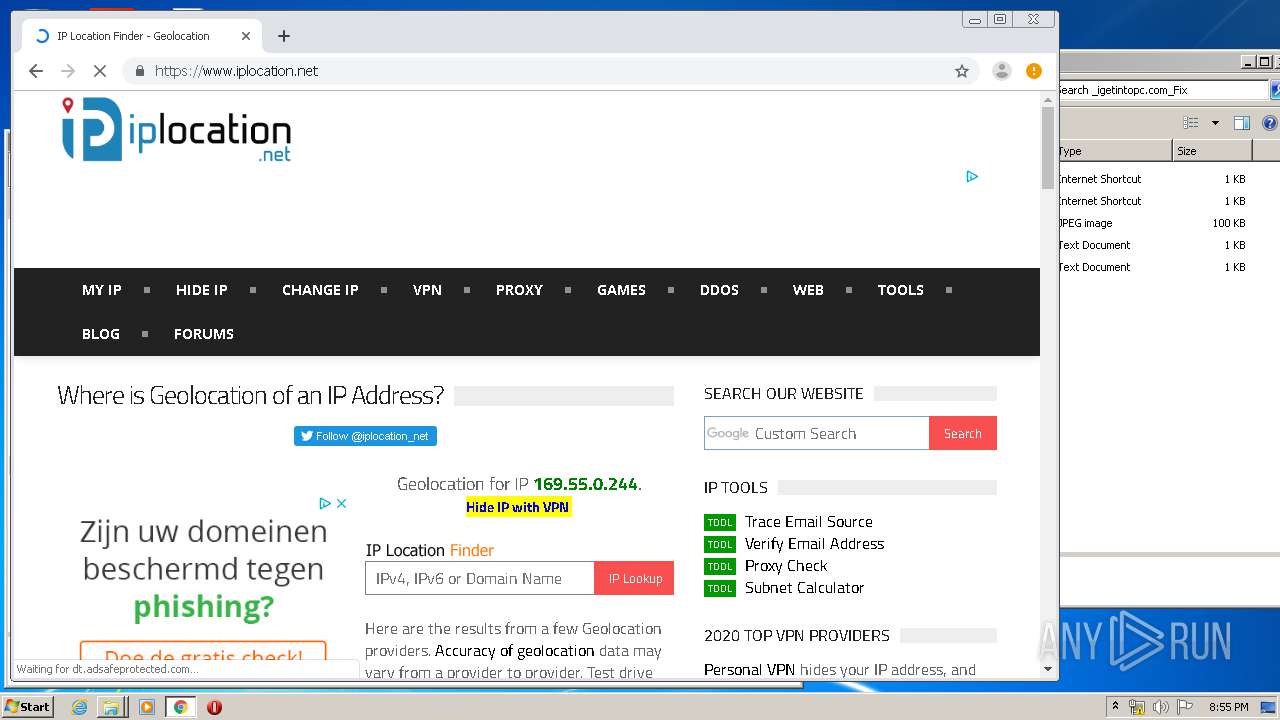This screenshot has width=1280, height=720.
Task: Click the TOOL badge beside Proxy Check
Action: 720,566
